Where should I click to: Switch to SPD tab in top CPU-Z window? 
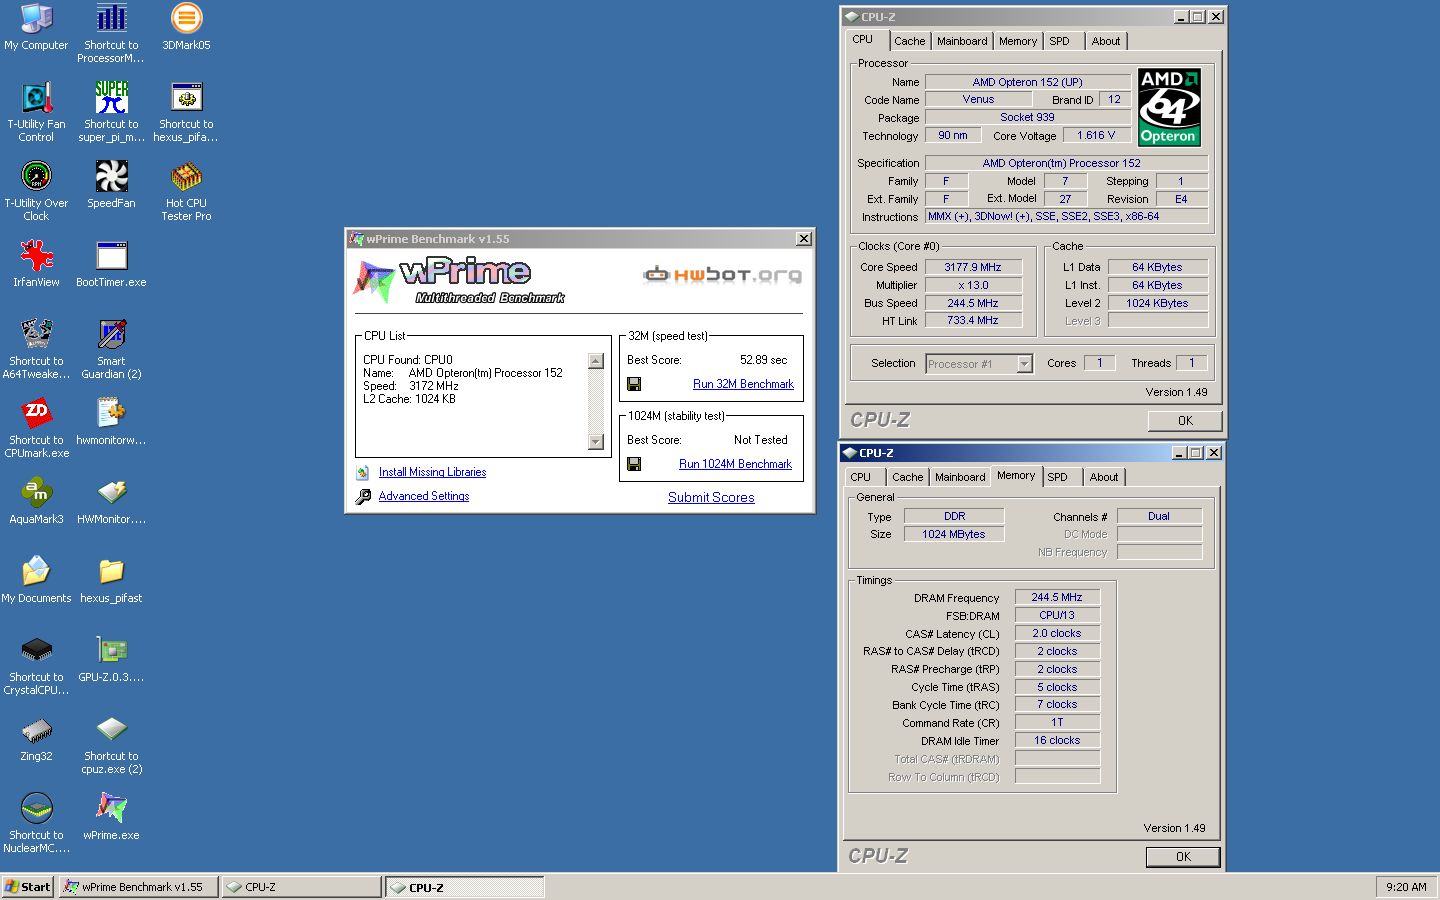[1060, 41]
